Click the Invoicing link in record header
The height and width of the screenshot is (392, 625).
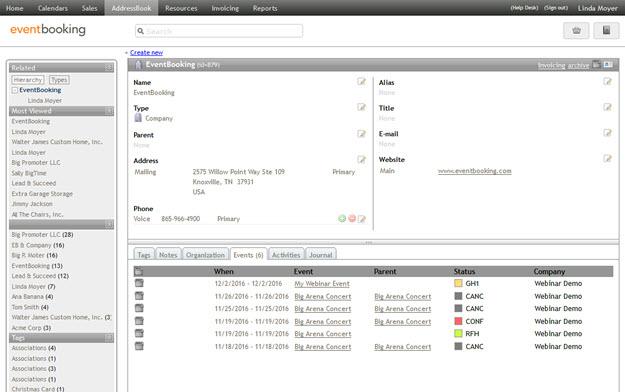click(x=551, y=65)
